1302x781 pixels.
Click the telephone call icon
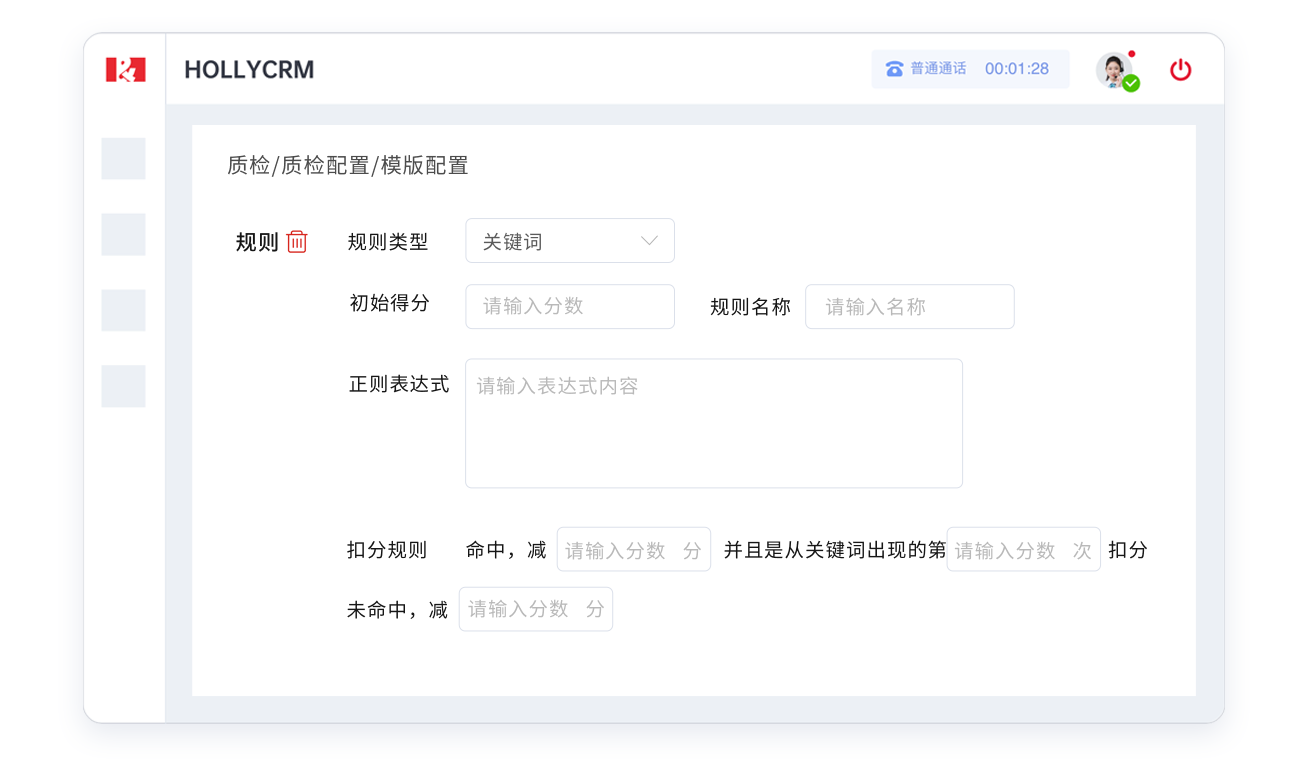pyautogui.click(x=894, y=69)
